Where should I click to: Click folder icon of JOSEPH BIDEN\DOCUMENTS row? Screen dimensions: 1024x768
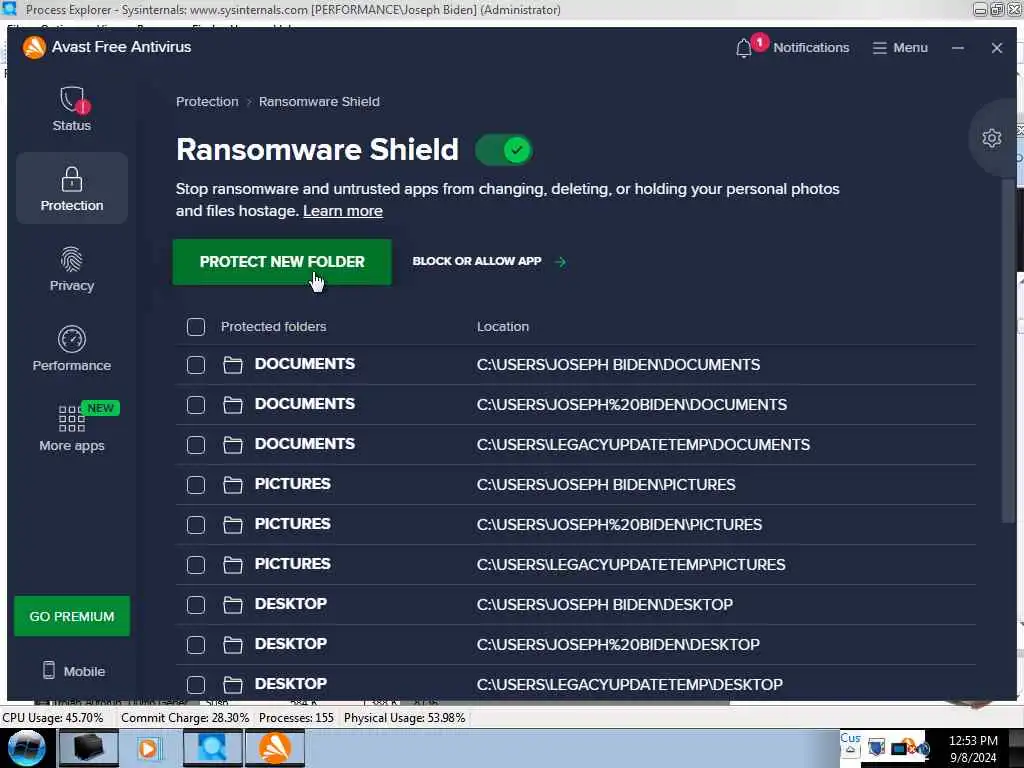(x=232, y=364)
